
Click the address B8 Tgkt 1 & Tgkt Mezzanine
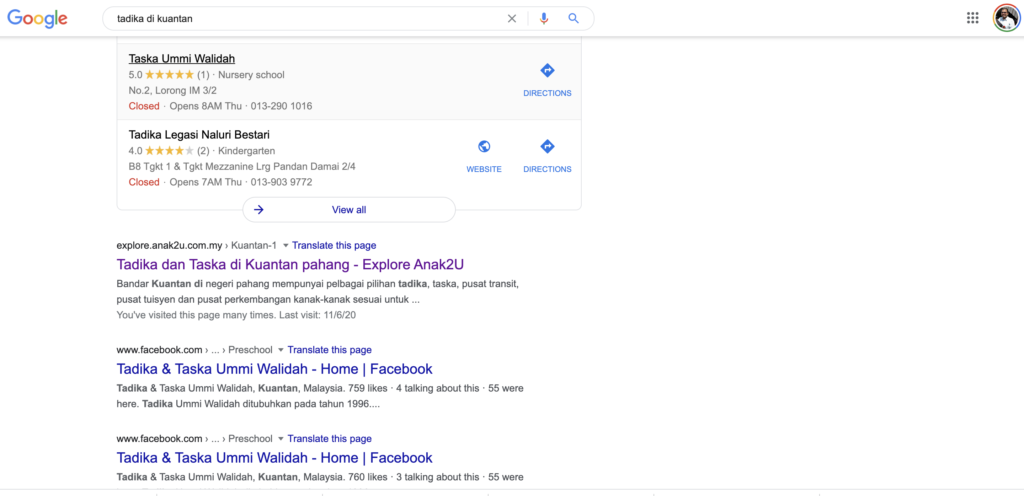tap(242, 166)
